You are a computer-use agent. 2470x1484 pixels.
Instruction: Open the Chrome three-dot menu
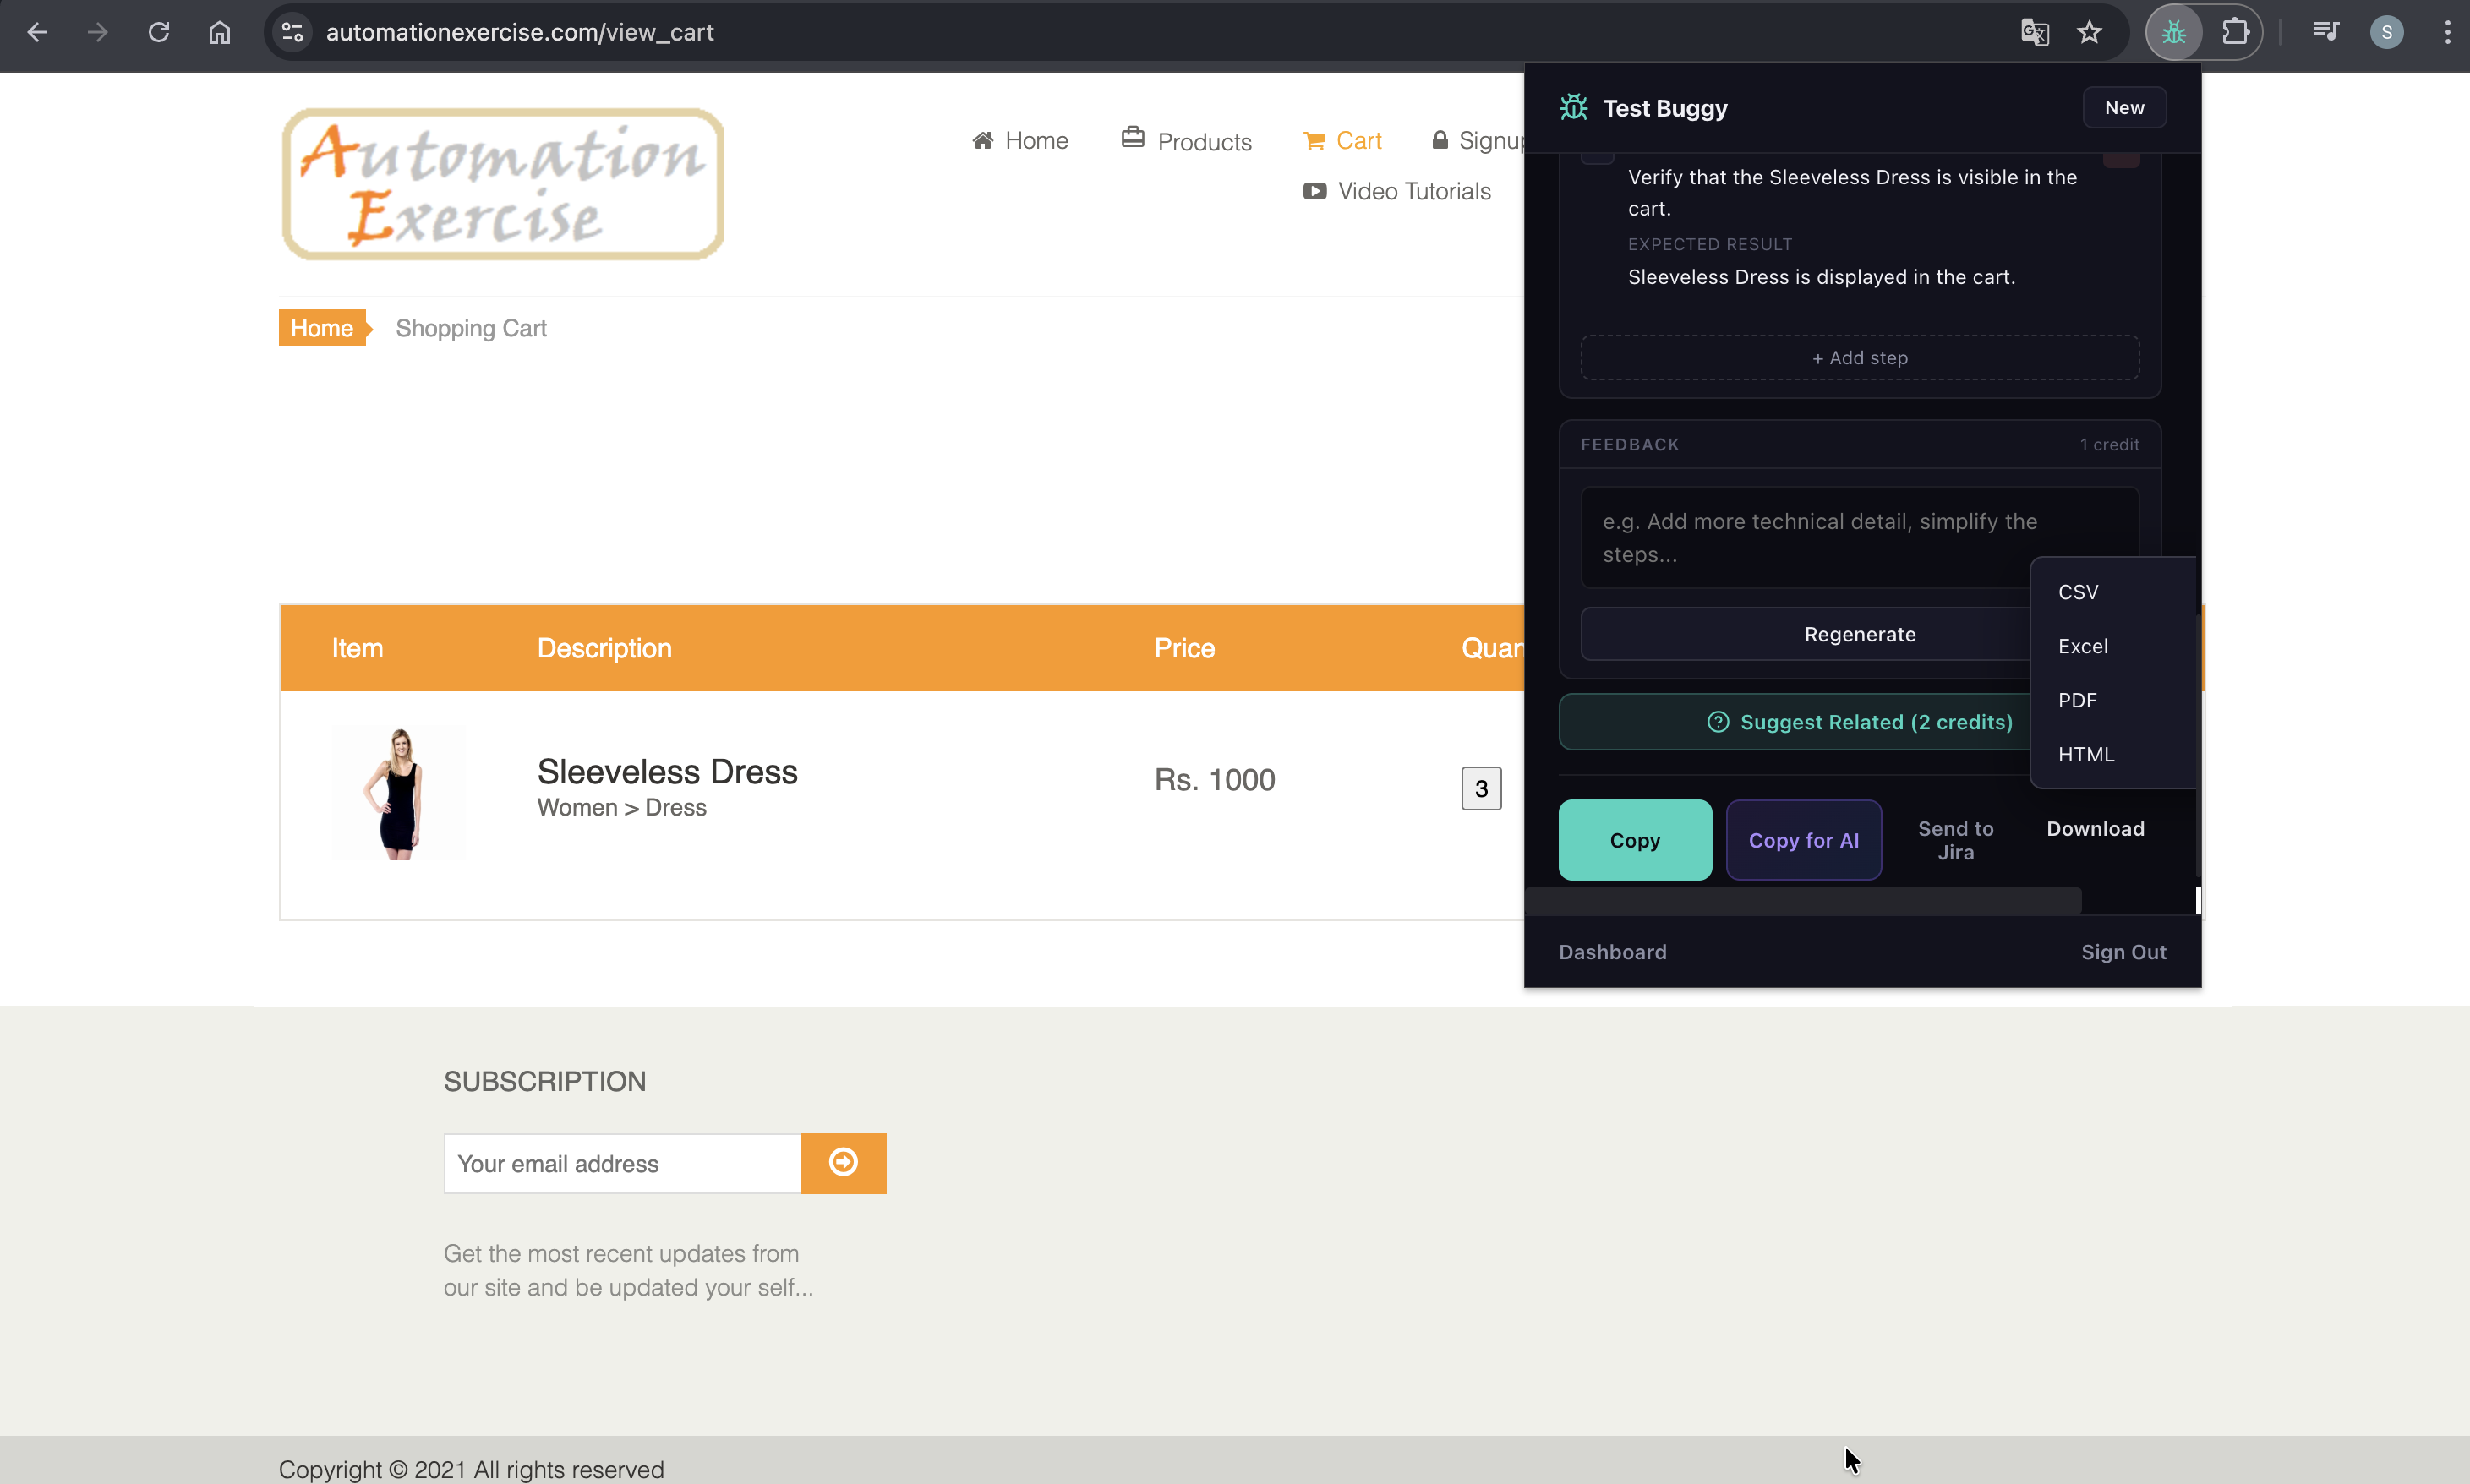(2447, 33)
